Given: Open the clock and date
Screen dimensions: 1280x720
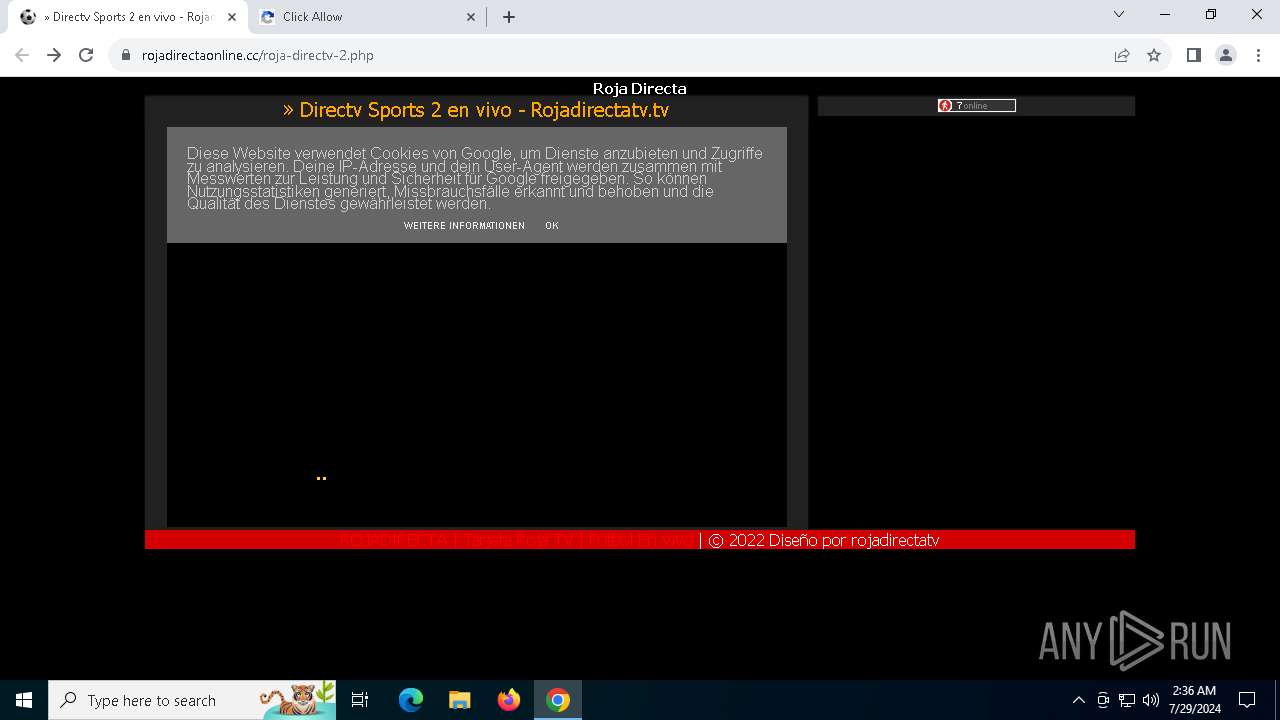Looking at the screenshot, I should click(x=1195, y=700).
